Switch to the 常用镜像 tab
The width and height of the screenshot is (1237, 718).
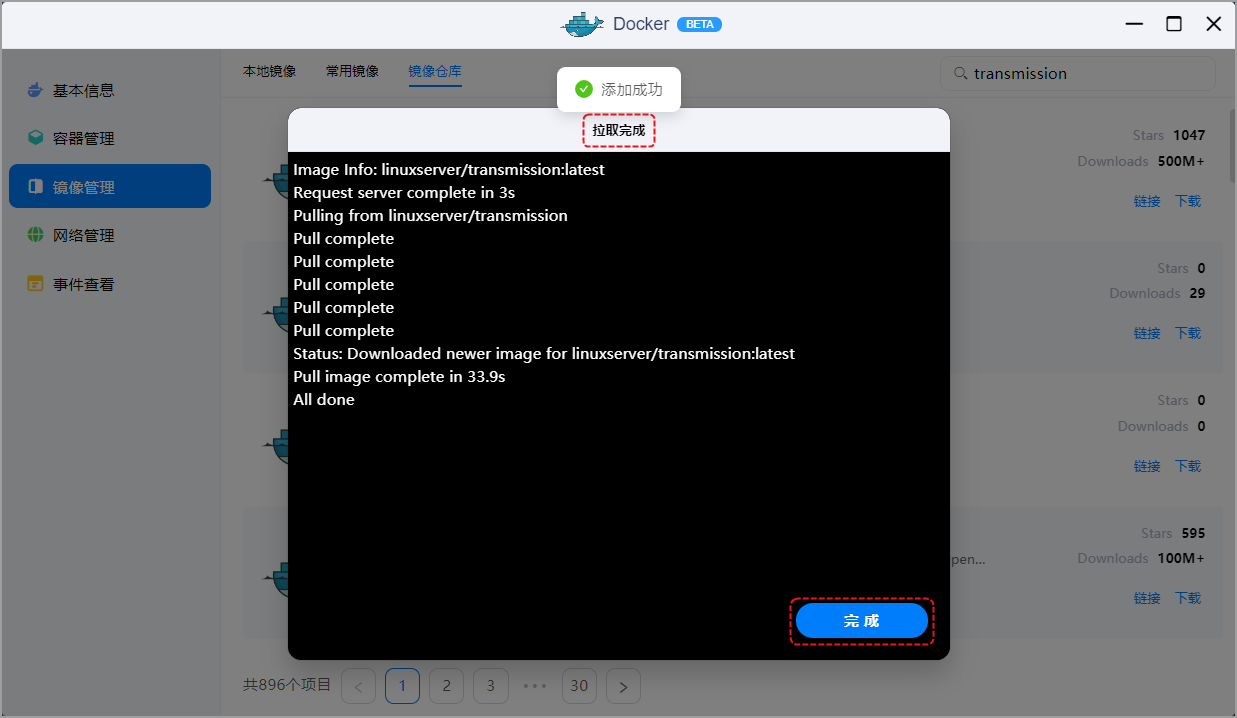point(351,71)
